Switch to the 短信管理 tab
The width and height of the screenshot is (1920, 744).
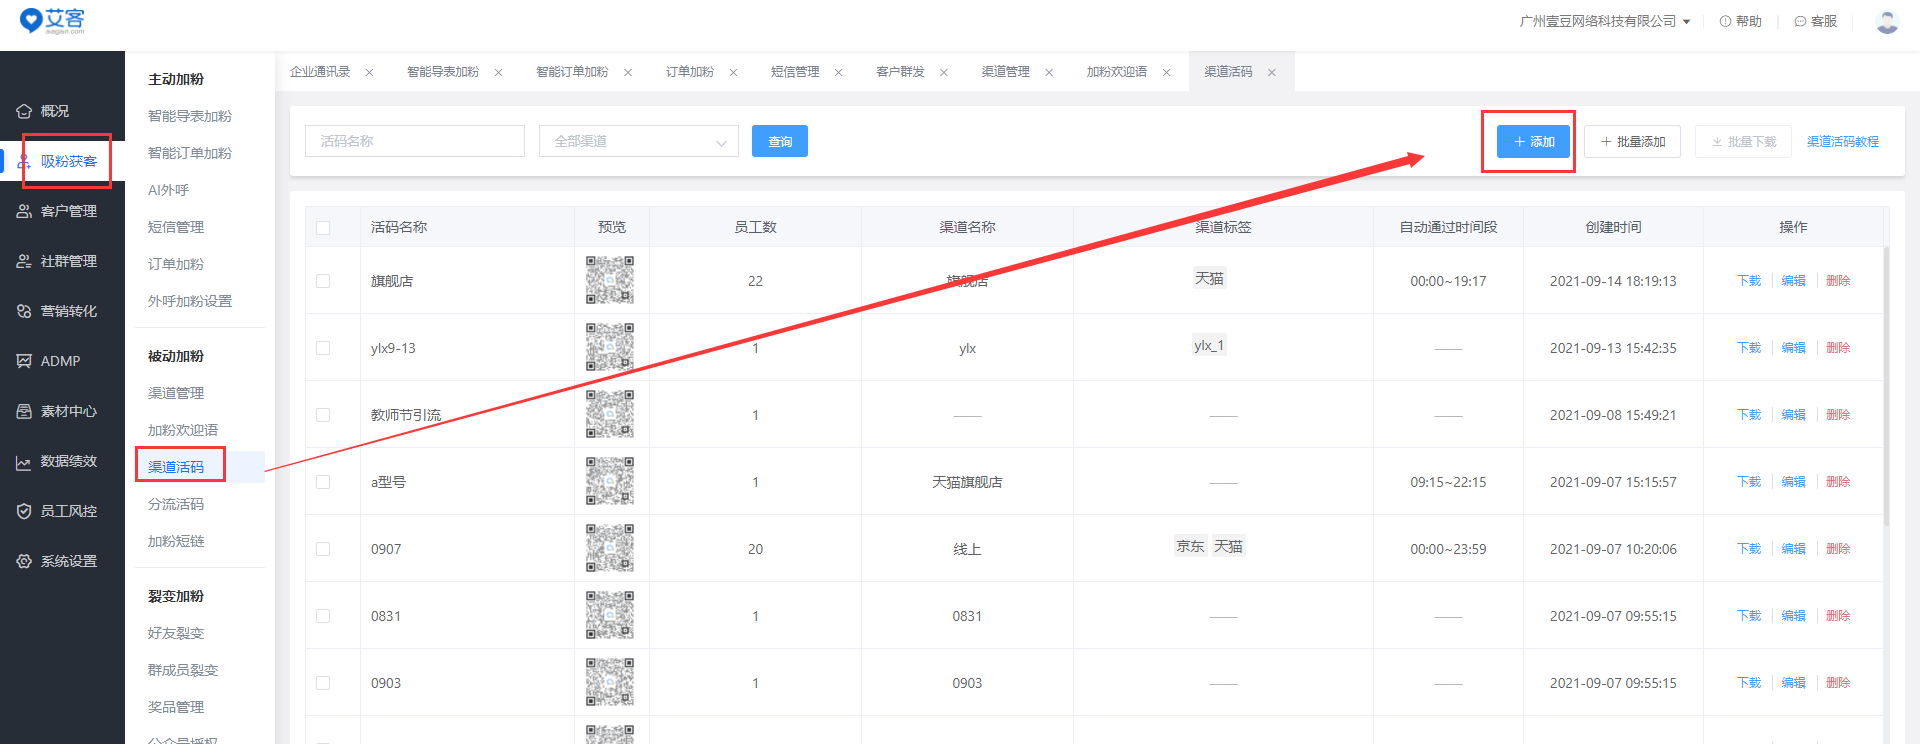[x=795, y=72]
